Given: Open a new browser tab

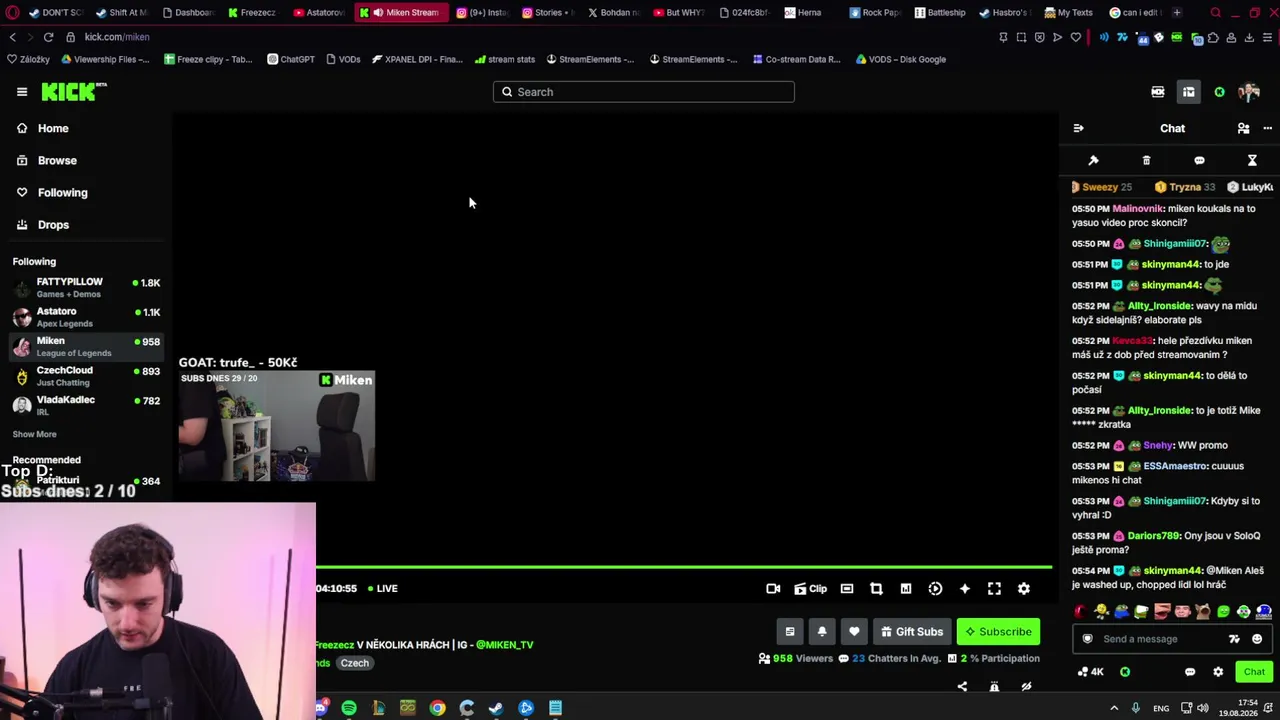Looking at the screenshot, I should coord(1177,13).
